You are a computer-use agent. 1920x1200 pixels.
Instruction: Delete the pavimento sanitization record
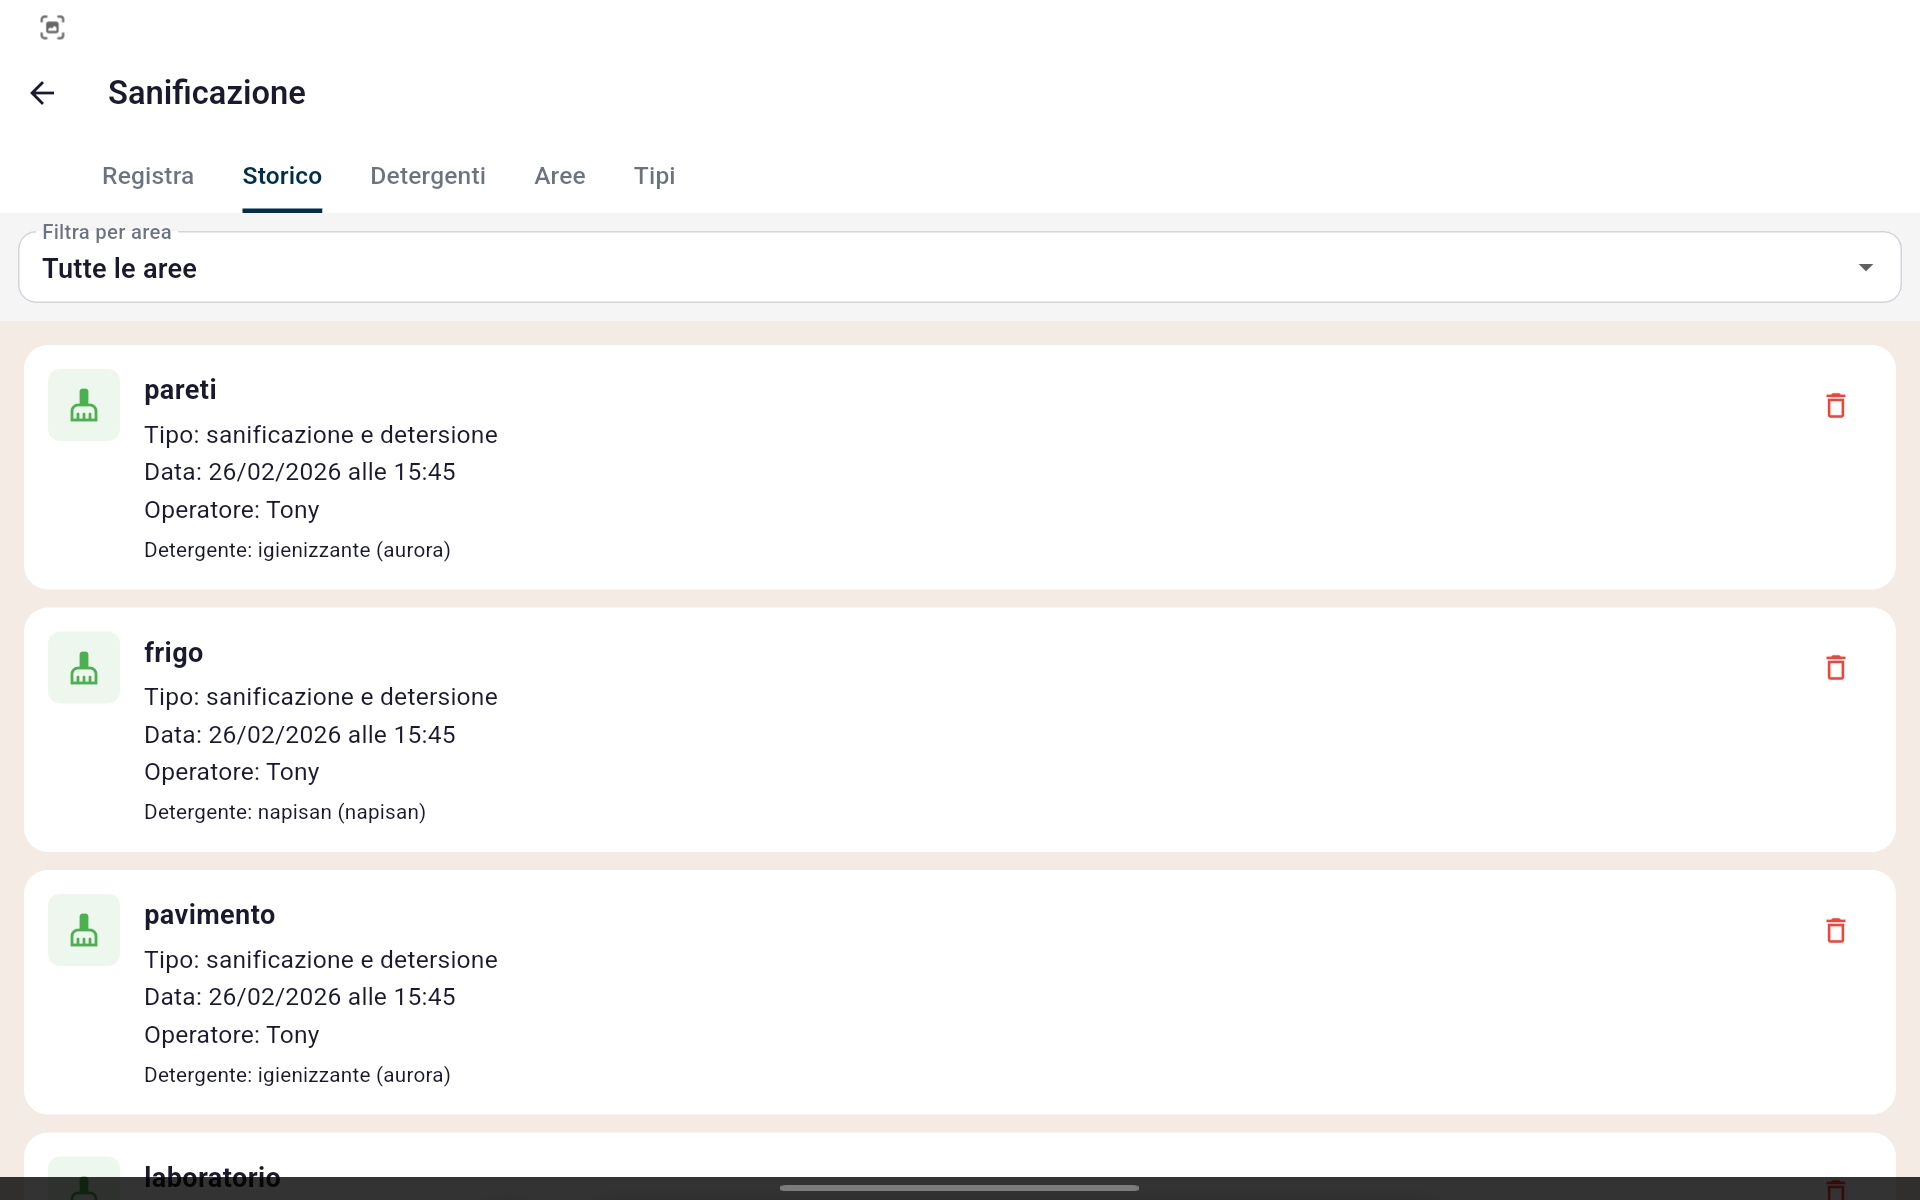click(x=1835, y=930)
